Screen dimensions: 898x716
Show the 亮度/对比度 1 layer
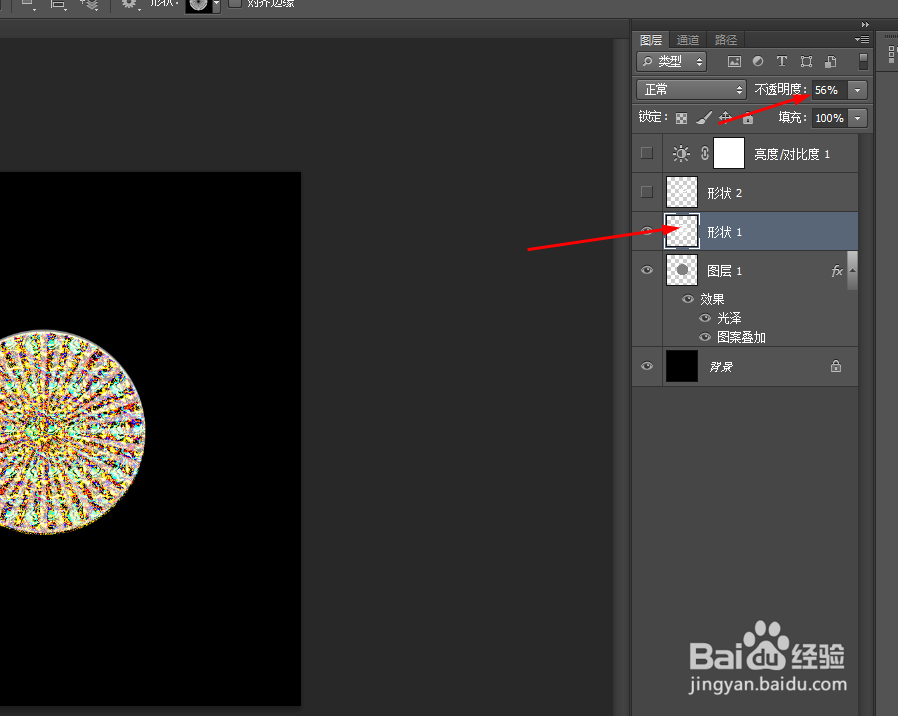tap(647, 153)
